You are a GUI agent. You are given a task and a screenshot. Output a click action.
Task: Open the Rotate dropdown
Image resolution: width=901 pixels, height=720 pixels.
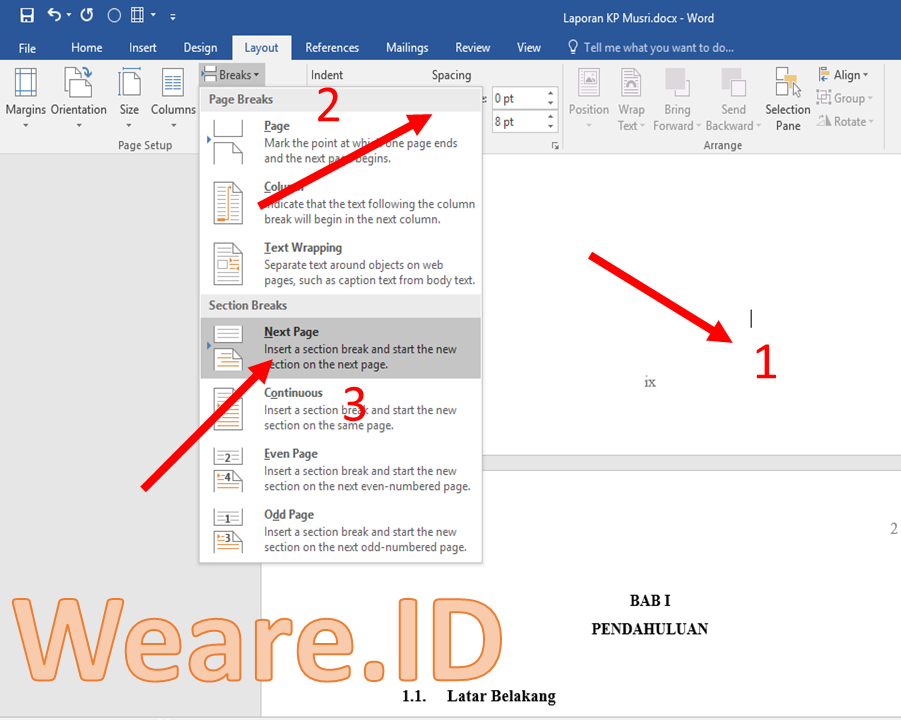click(845, 121)
